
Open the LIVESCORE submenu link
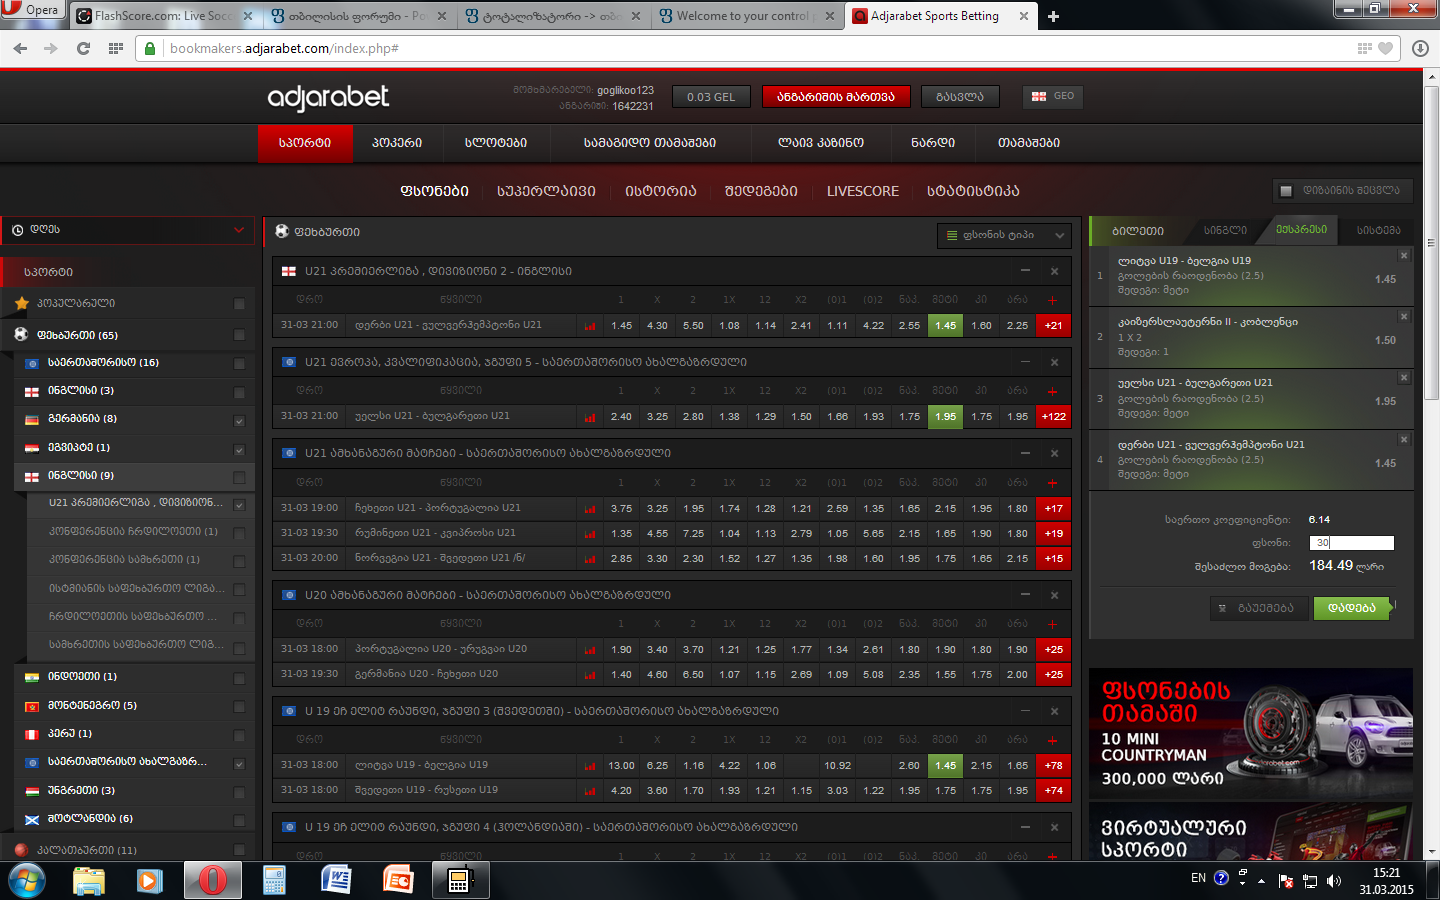(863, 191)
